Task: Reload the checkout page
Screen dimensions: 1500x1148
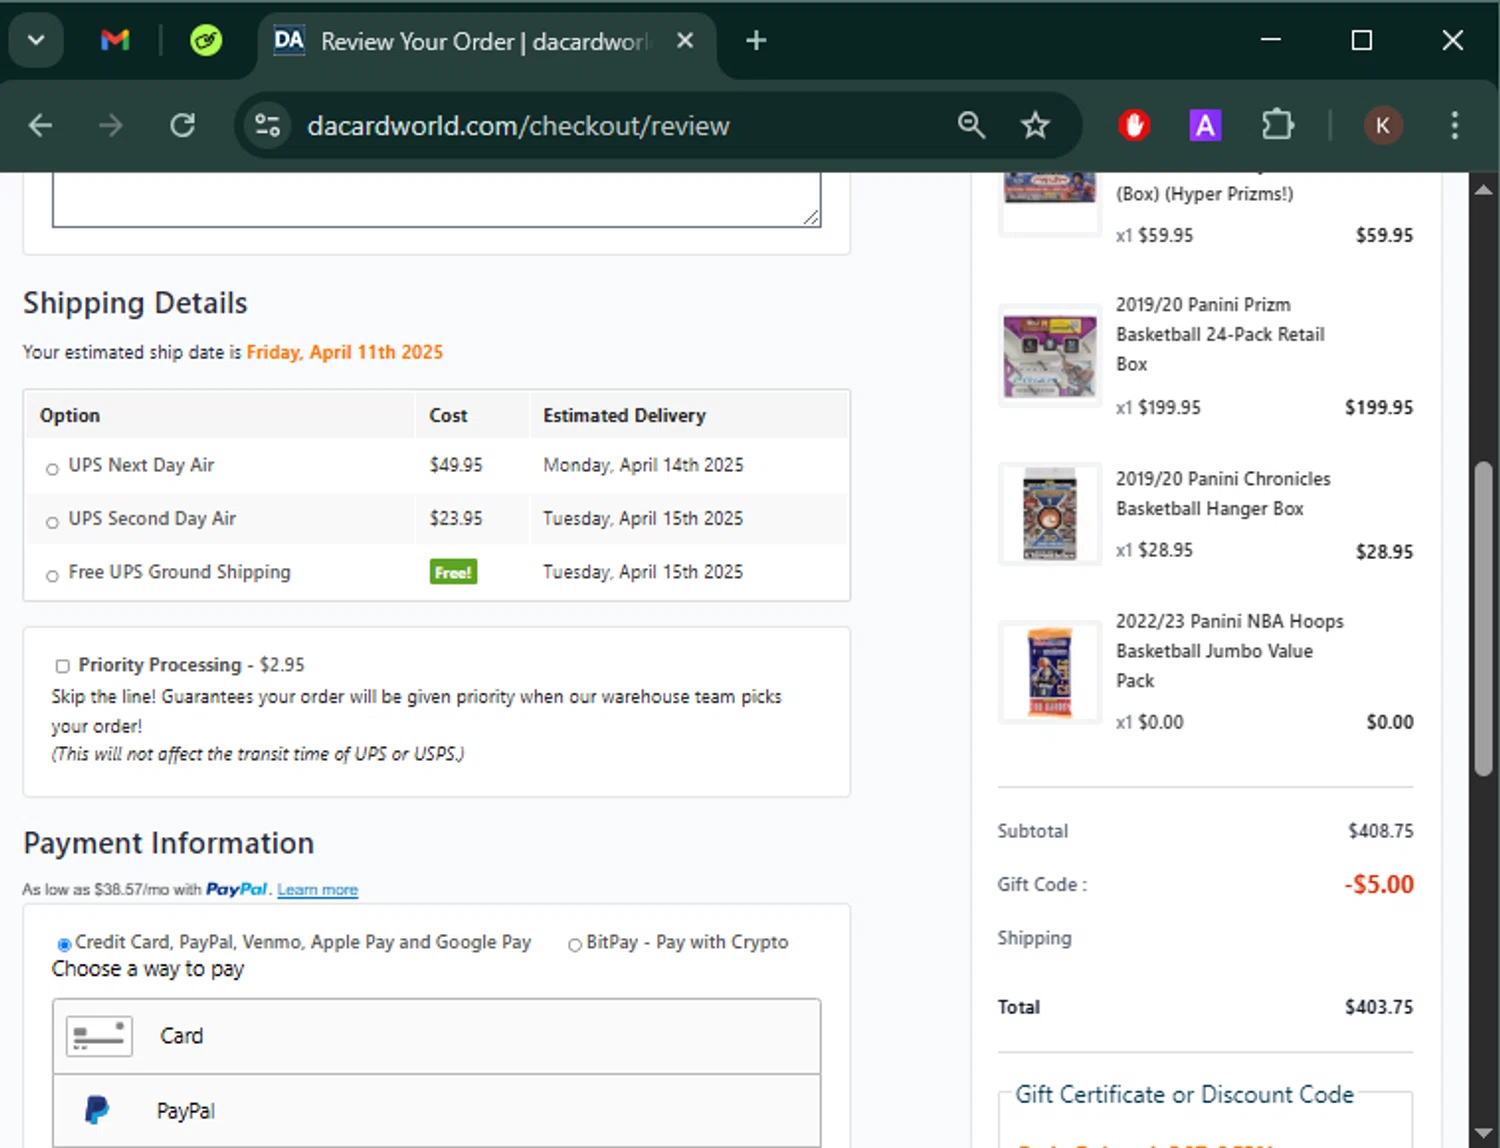Action: (x=182, y=126)
